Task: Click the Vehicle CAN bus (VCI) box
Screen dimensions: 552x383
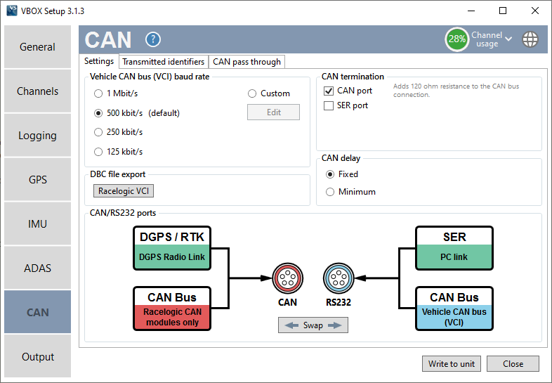Action: (x=454, y=309)
